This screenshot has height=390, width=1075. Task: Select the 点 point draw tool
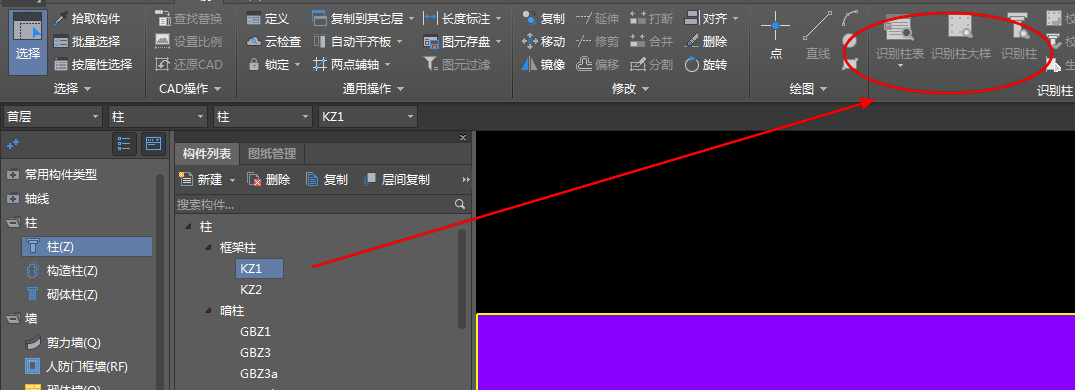click(775, 36)
